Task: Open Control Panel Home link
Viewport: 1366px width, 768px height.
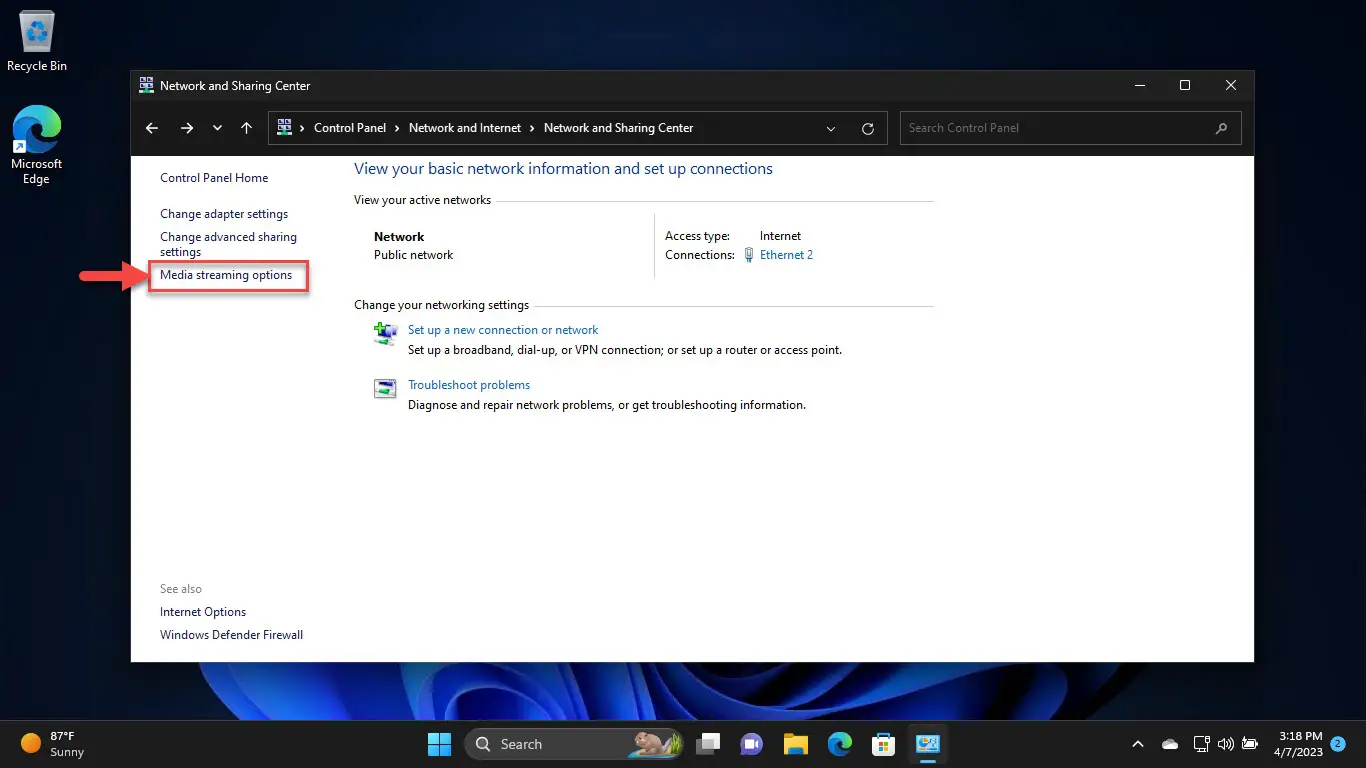Action: [214, 178]
